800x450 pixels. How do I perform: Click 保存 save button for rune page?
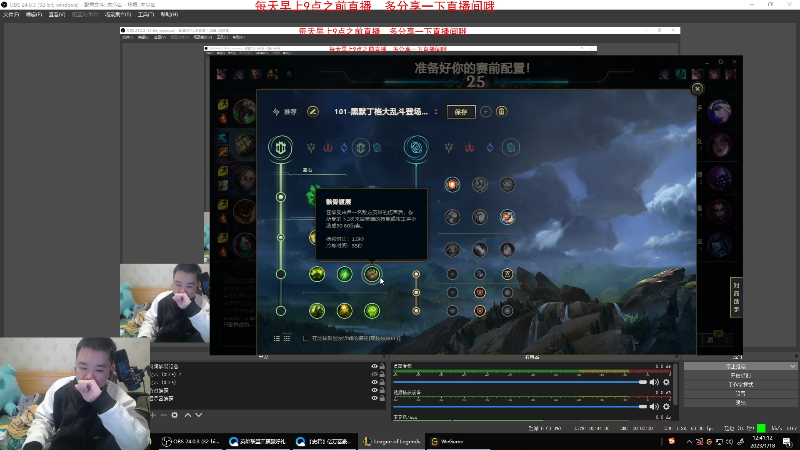[x=461, y=112]
